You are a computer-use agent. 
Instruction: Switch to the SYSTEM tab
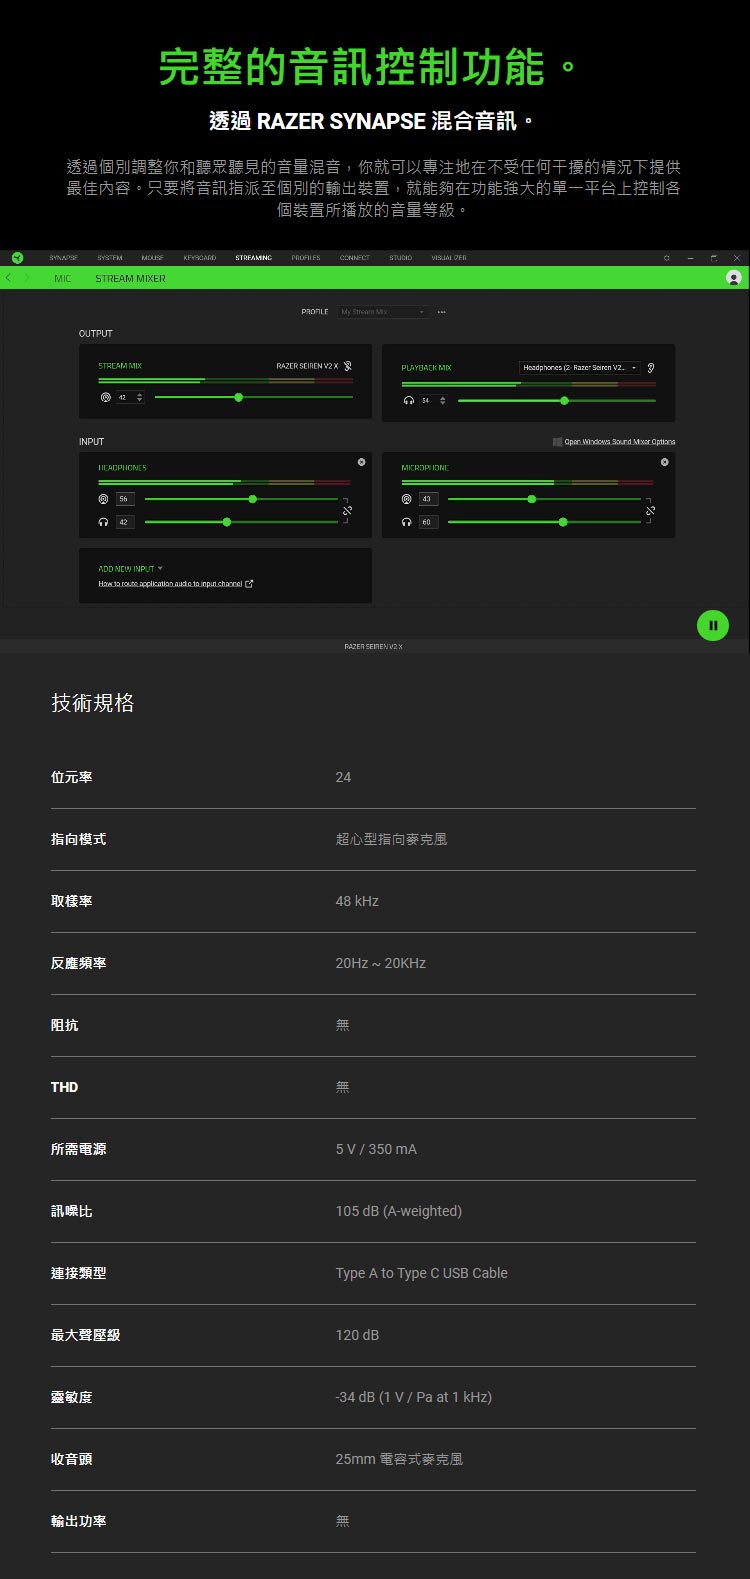click(x=109, y=258)
